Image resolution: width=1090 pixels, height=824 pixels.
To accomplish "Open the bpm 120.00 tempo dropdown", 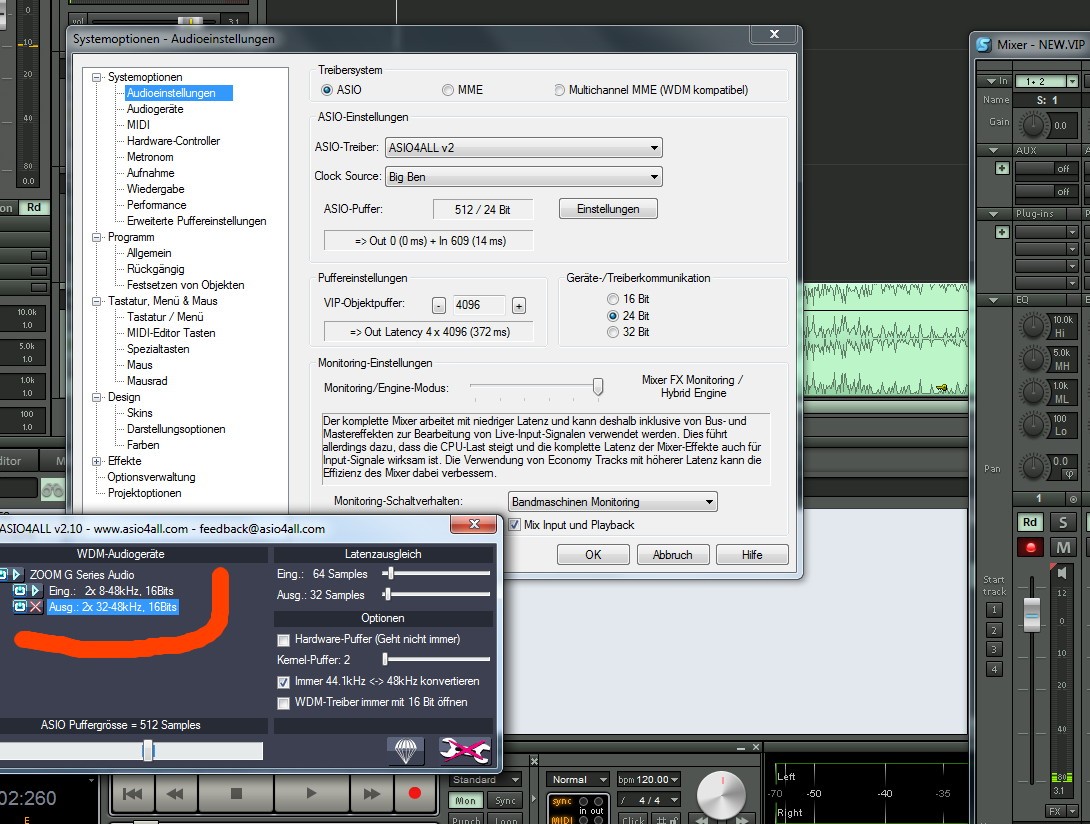I will (648, 779).
